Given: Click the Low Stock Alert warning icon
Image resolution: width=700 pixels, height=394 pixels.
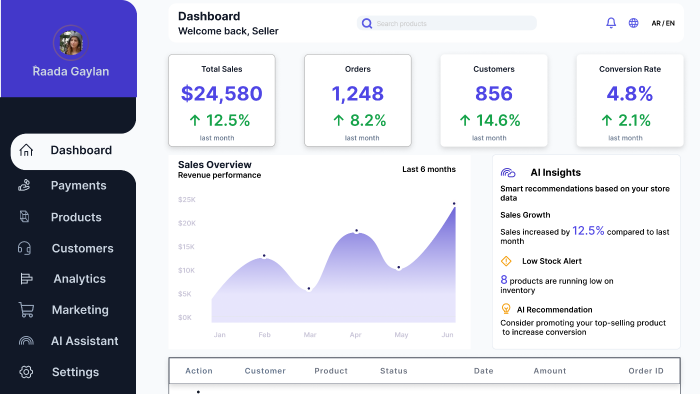Looking at the screenshot, I should 506,261.
